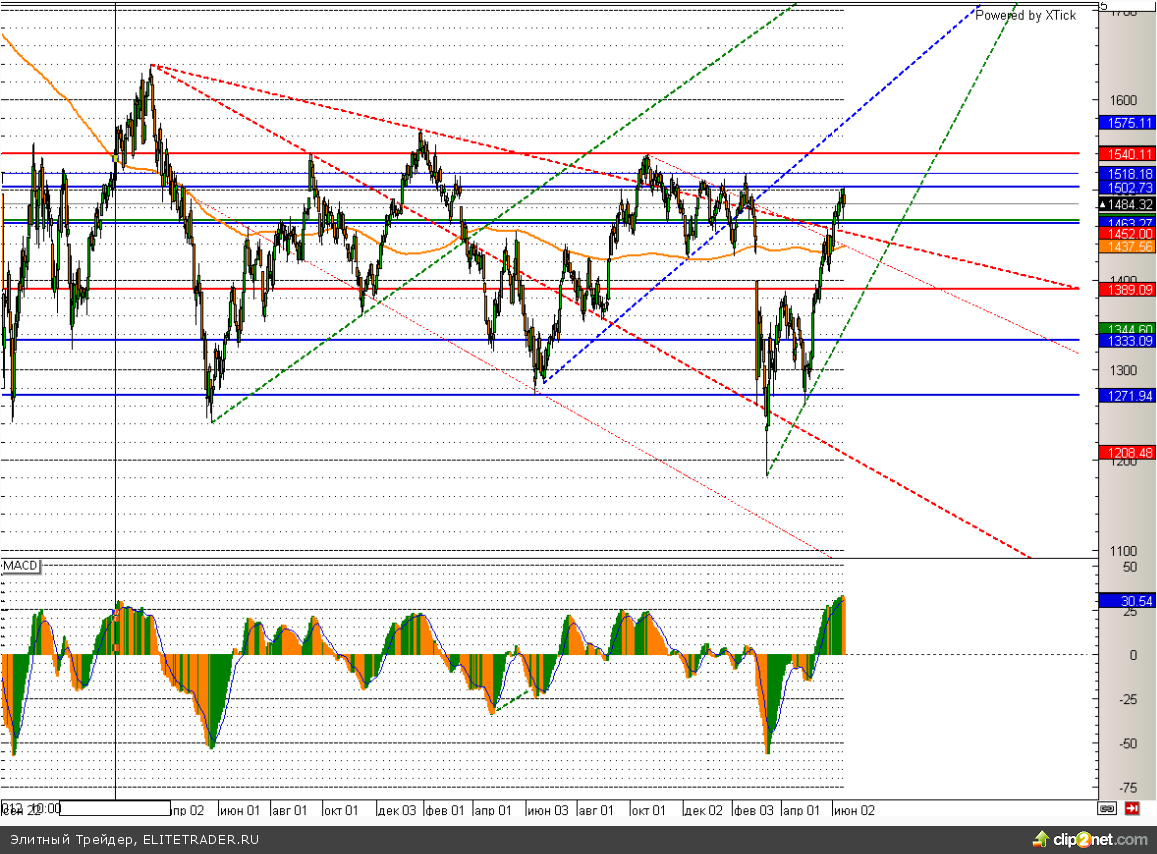This screenshot has width=1157, height=854.
Task: Click the 'июн 02' date label
Action: 854,810
